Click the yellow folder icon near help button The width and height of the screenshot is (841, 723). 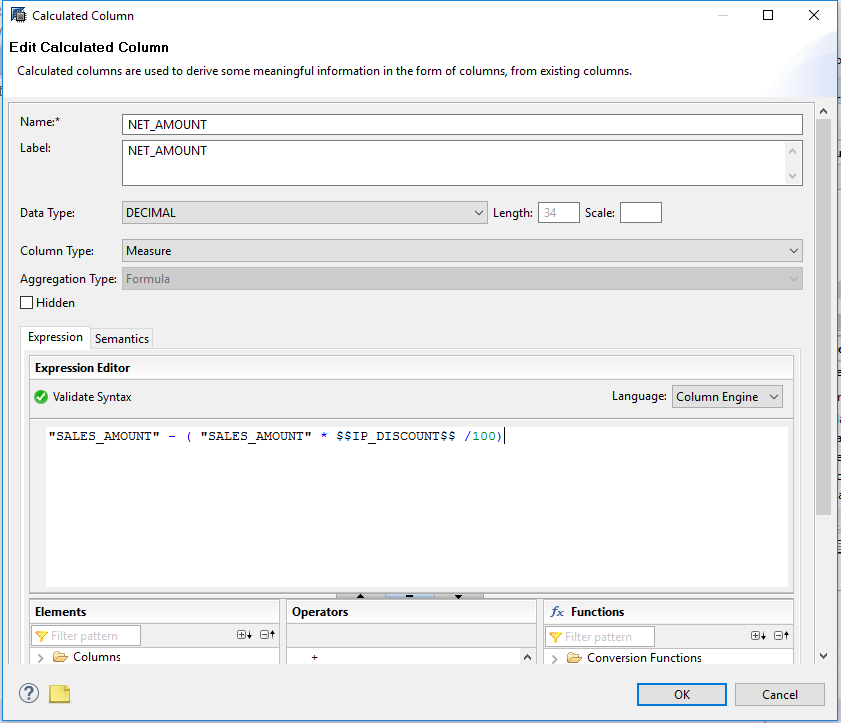coord(59,694)
